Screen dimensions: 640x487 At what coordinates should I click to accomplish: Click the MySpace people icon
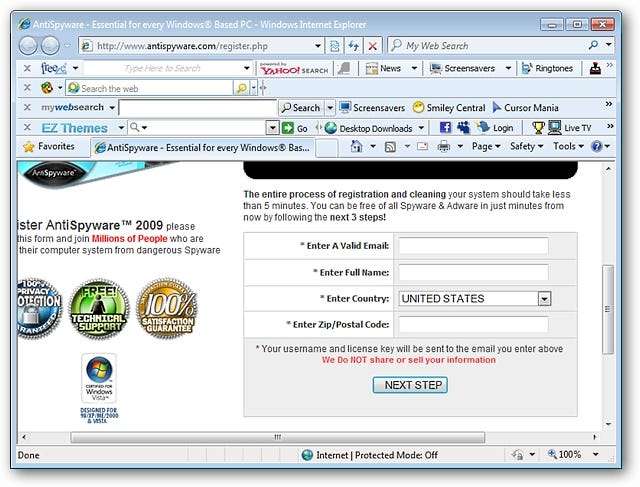463,128
